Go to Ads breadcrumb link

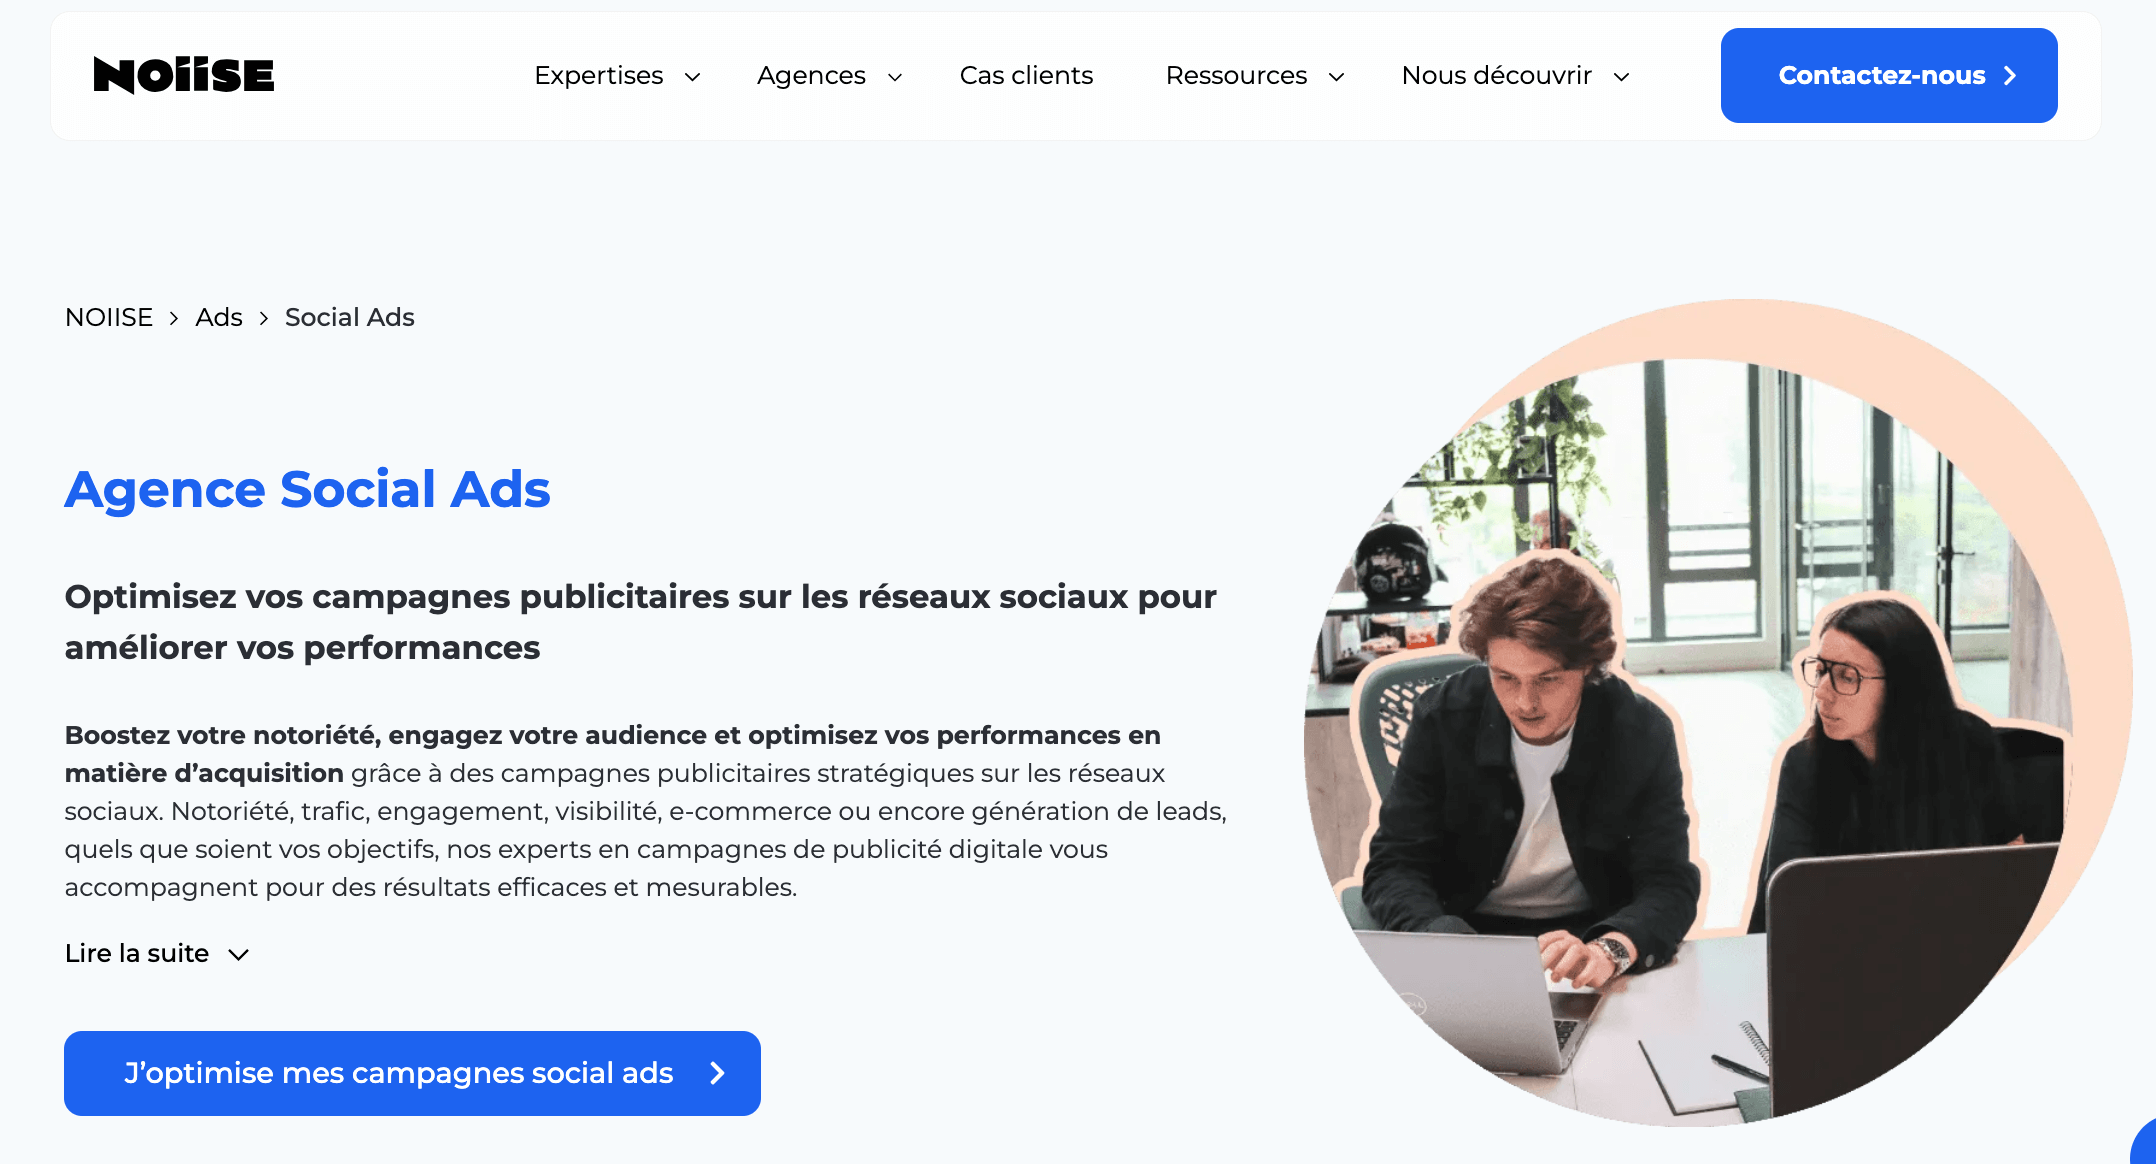click(x=219, y=317)
